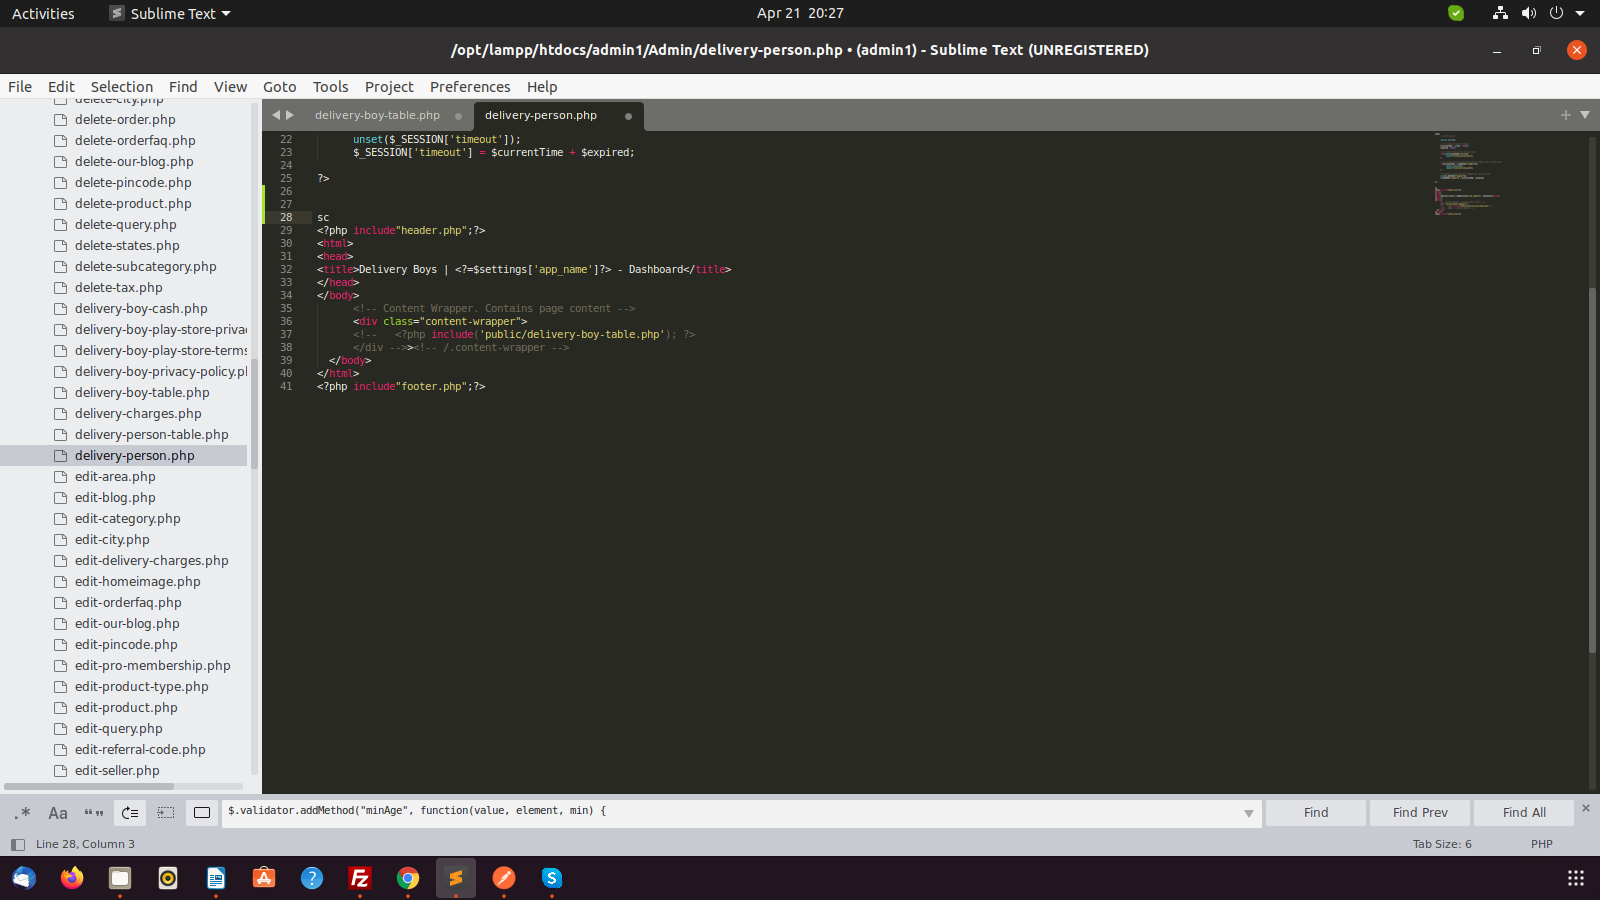This screenshot has width=1600, height=900.
Task: Click the Find Prev button
Action: (x=1420, y=812)
